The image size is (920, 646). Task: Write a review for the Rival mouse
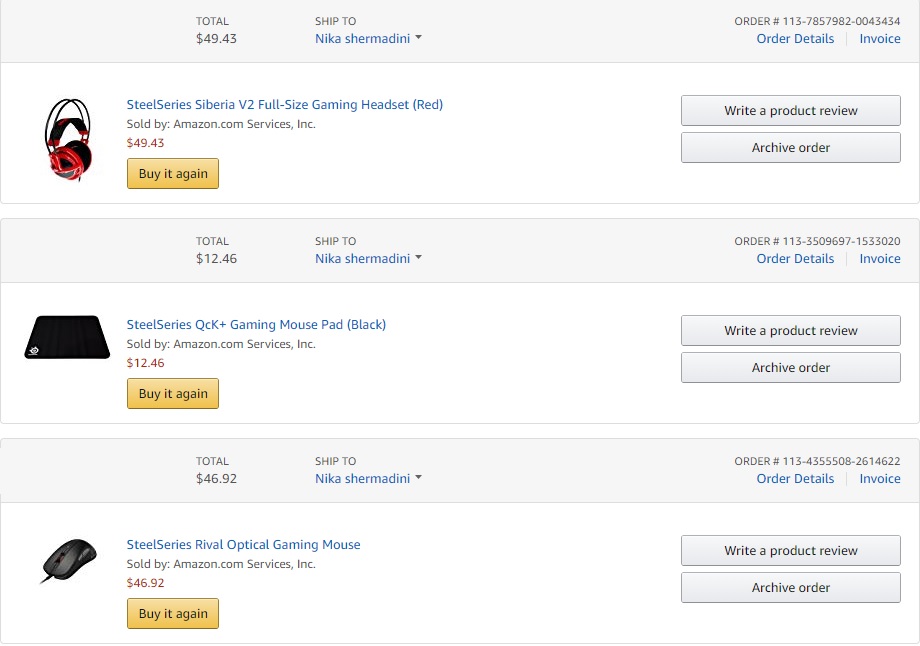pos(790,551)
